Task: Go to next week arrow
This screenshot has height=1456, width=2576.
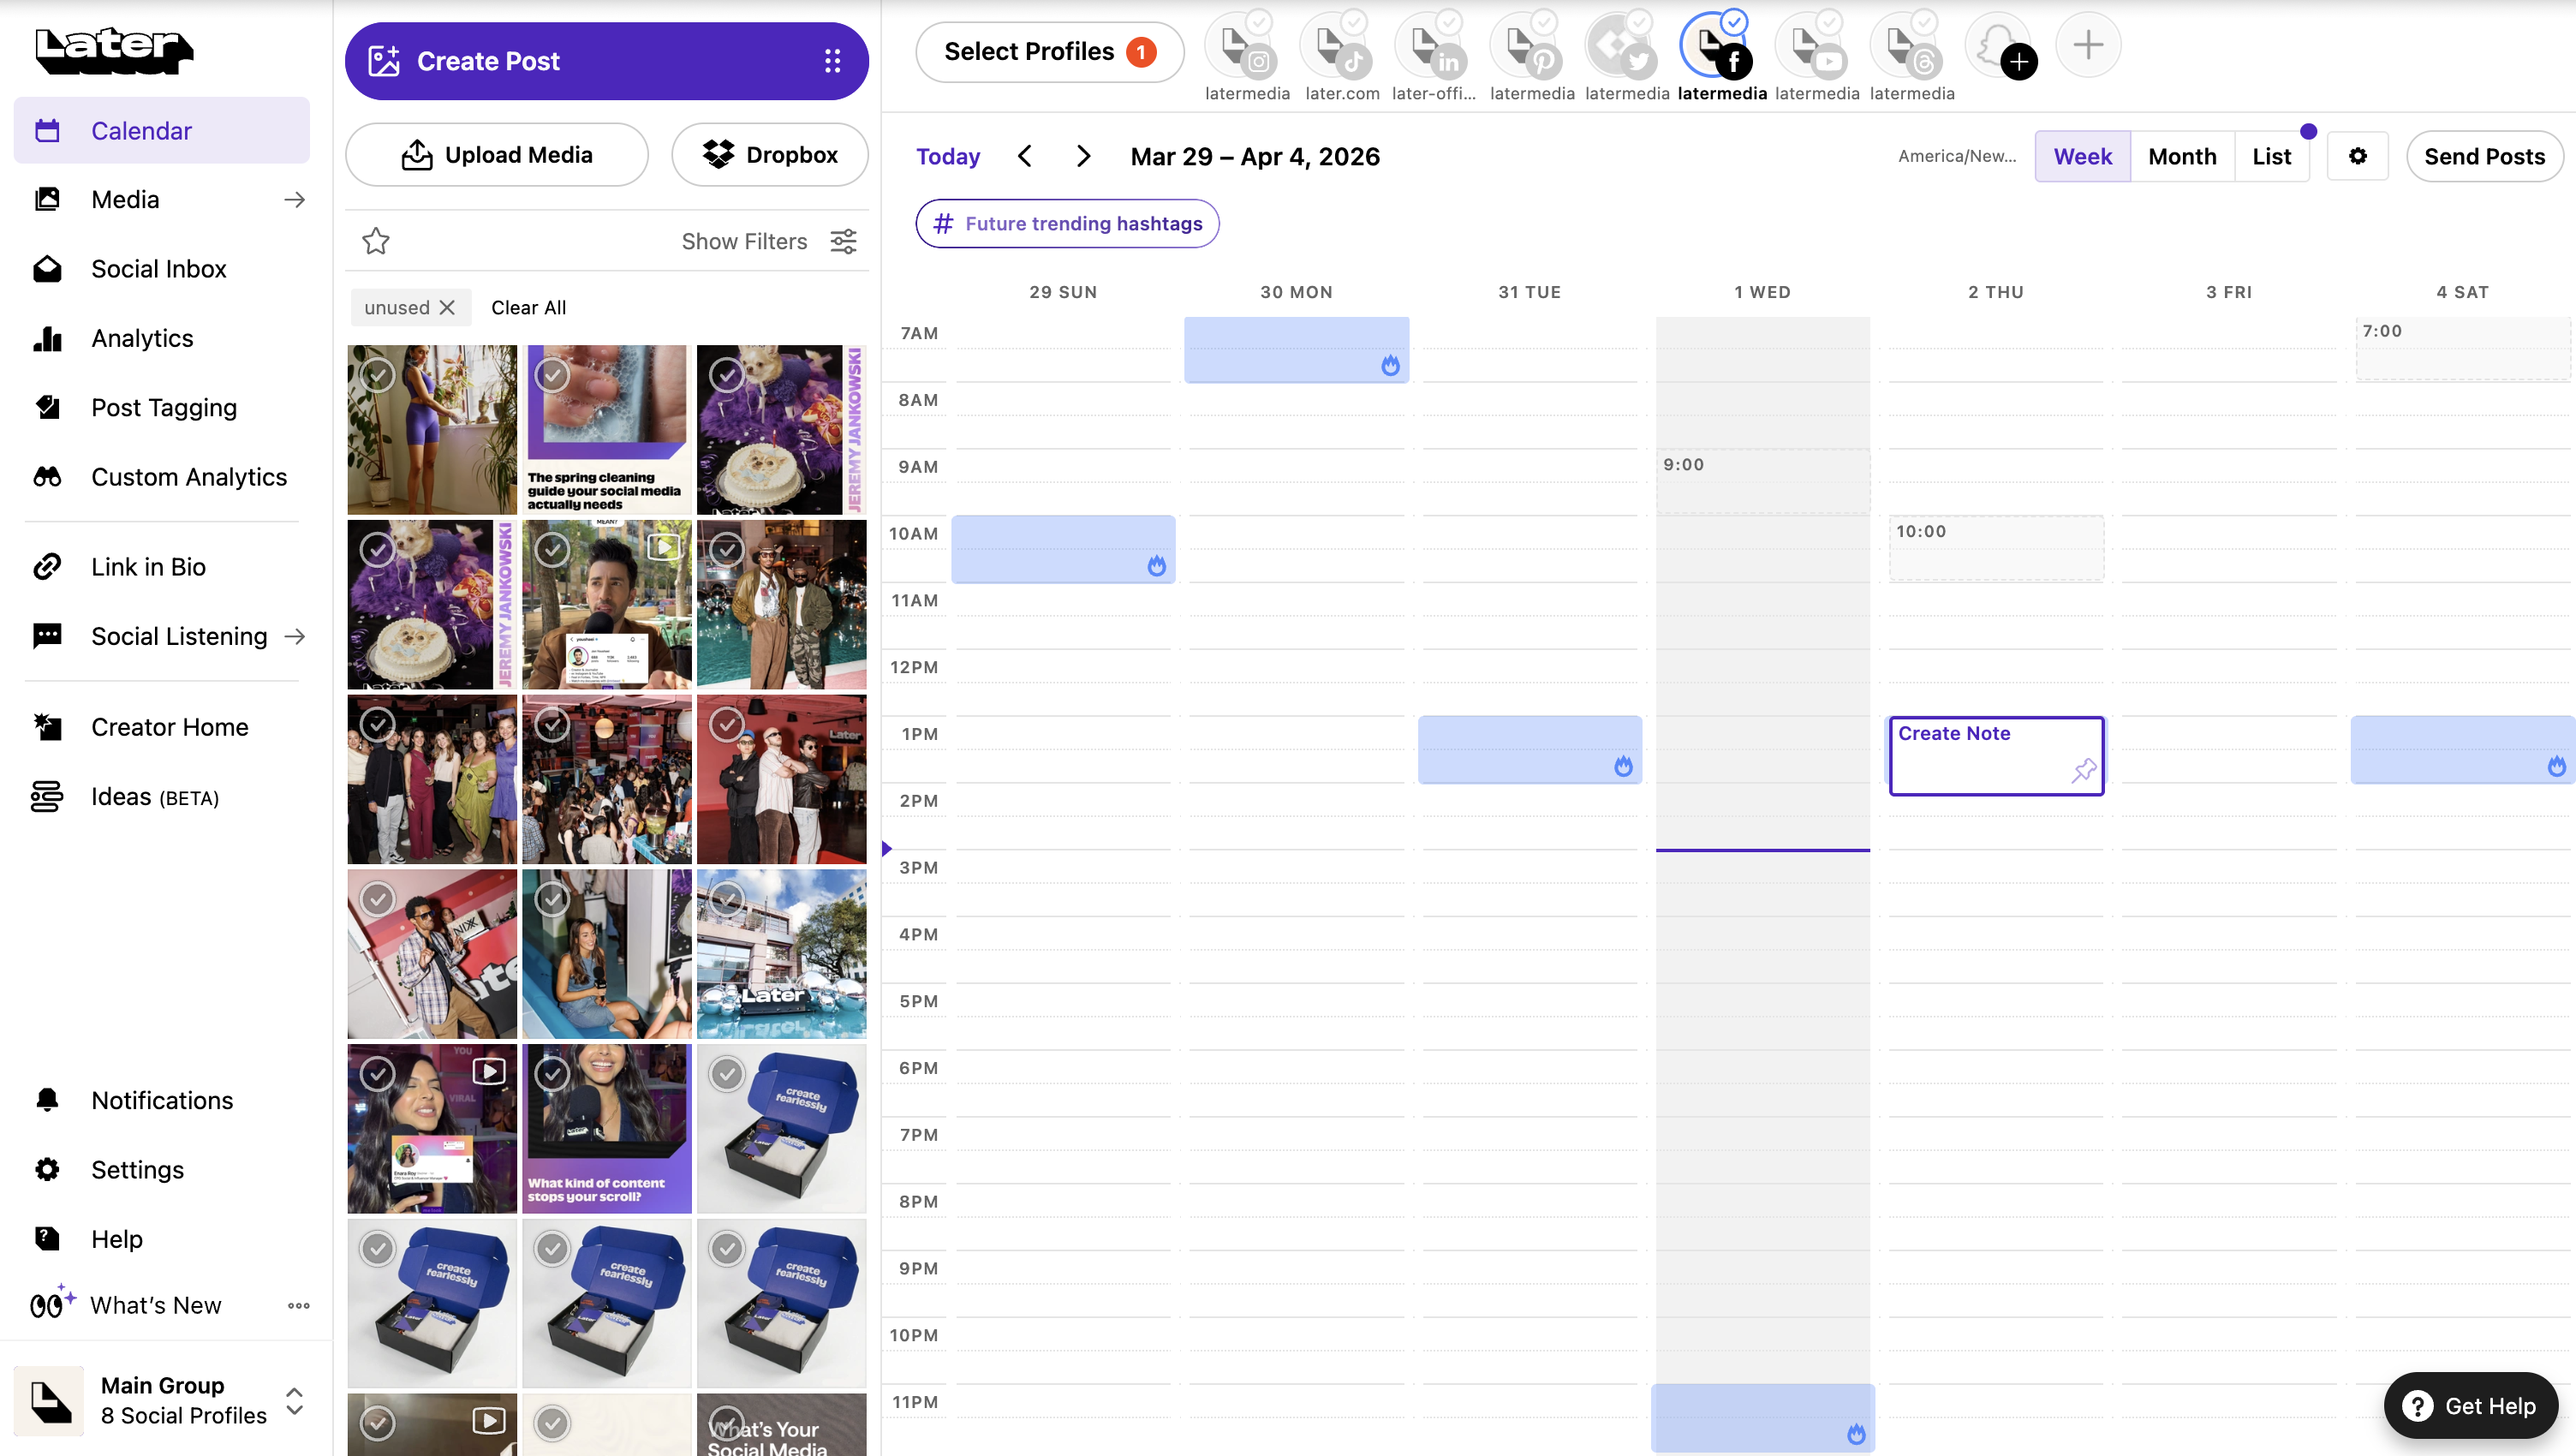Action: (1083, 156)
